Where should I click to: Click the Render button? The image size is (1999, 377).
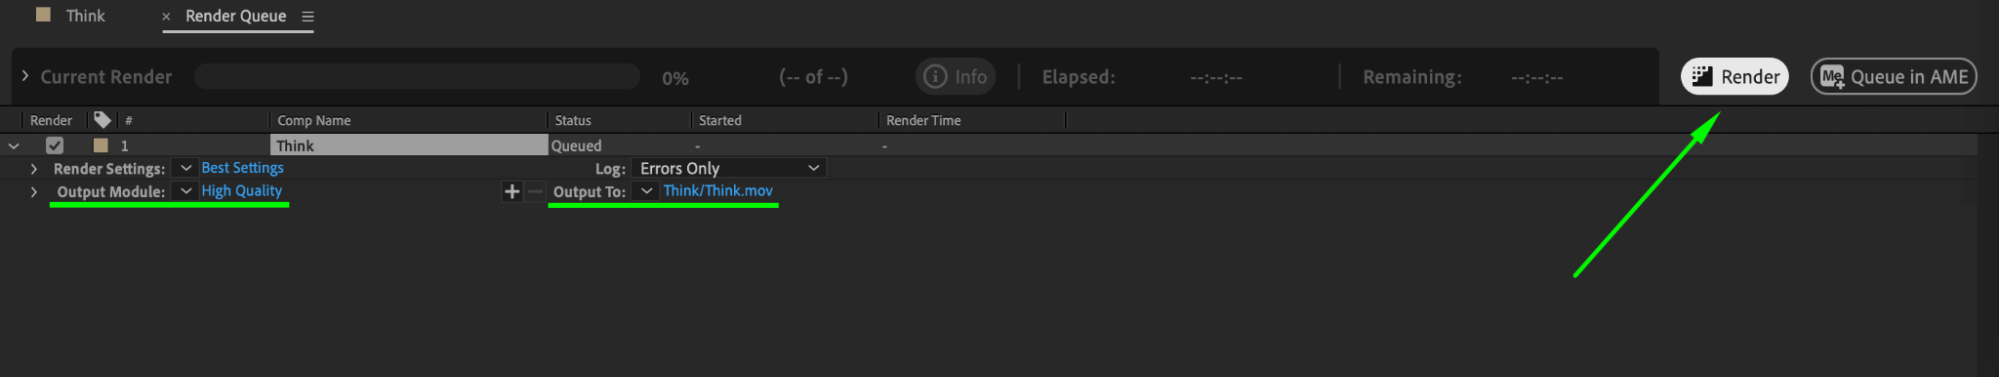pos(1734,77)
